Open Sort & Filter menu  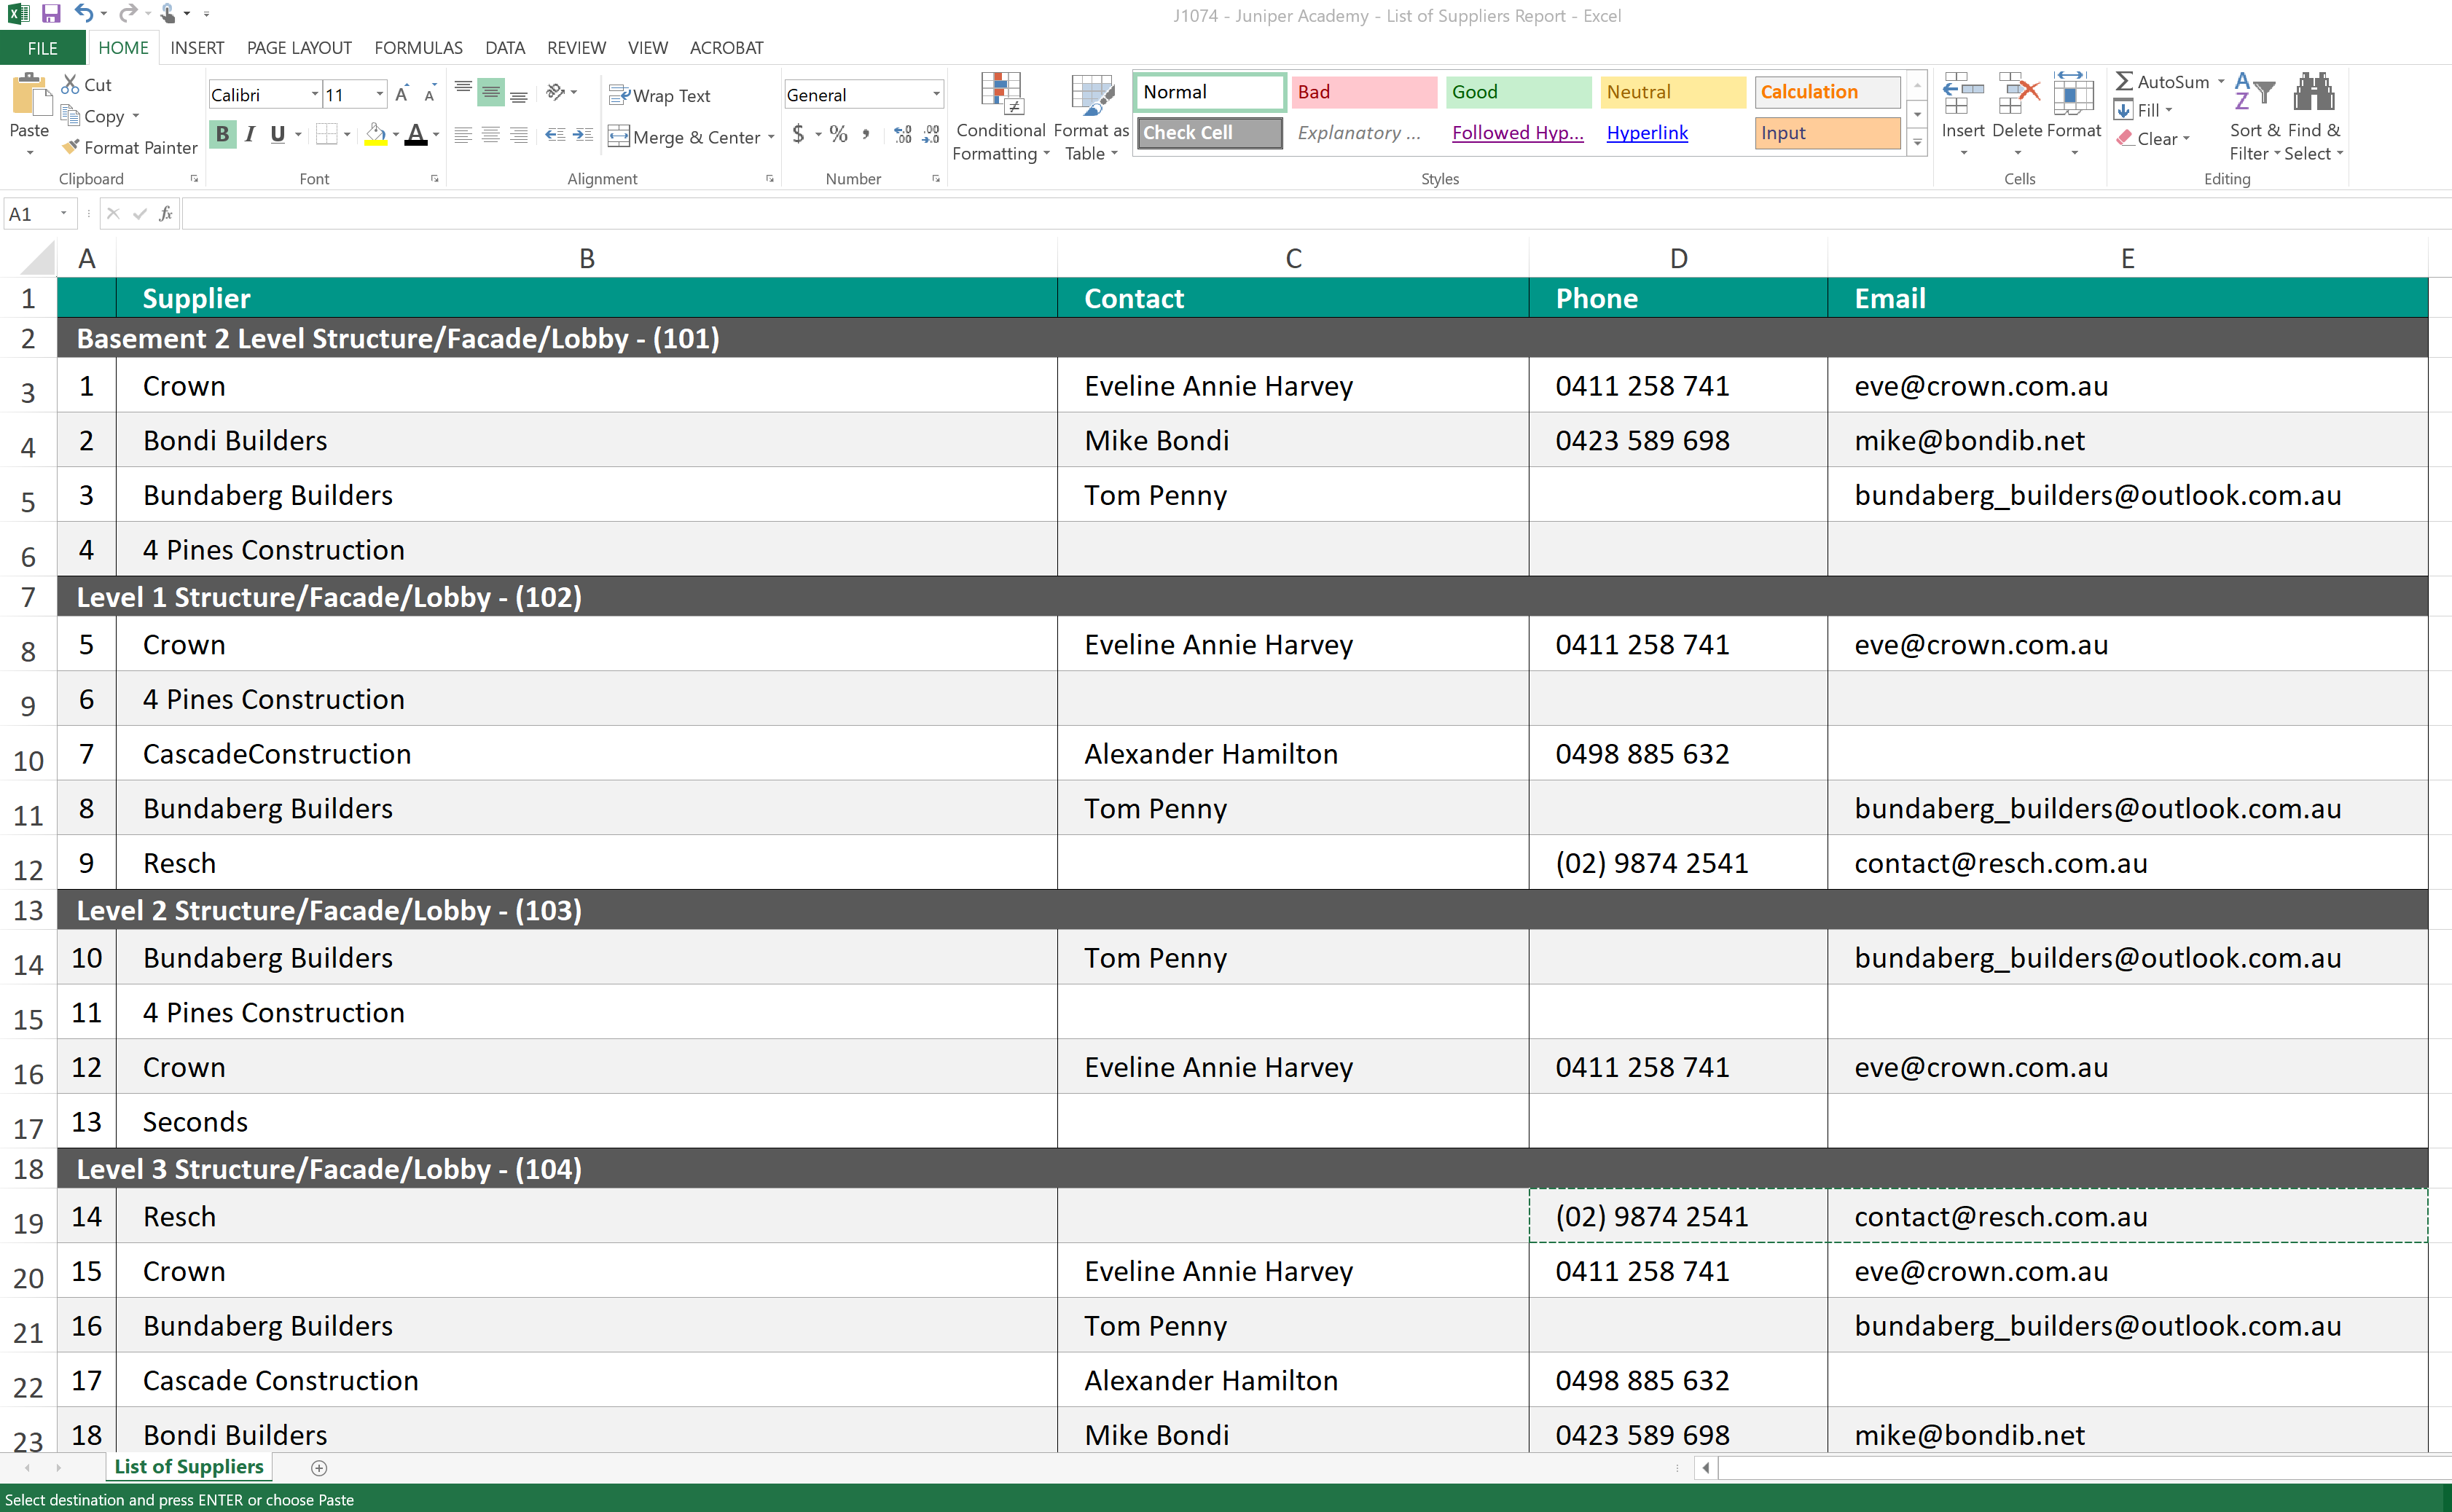click(2254, 117)
